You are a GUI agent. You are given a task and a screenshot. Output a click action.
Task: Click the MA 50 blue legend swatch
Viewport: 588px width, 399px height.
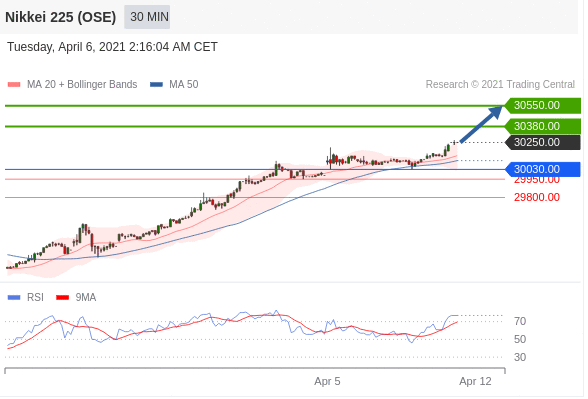[156, 85]
